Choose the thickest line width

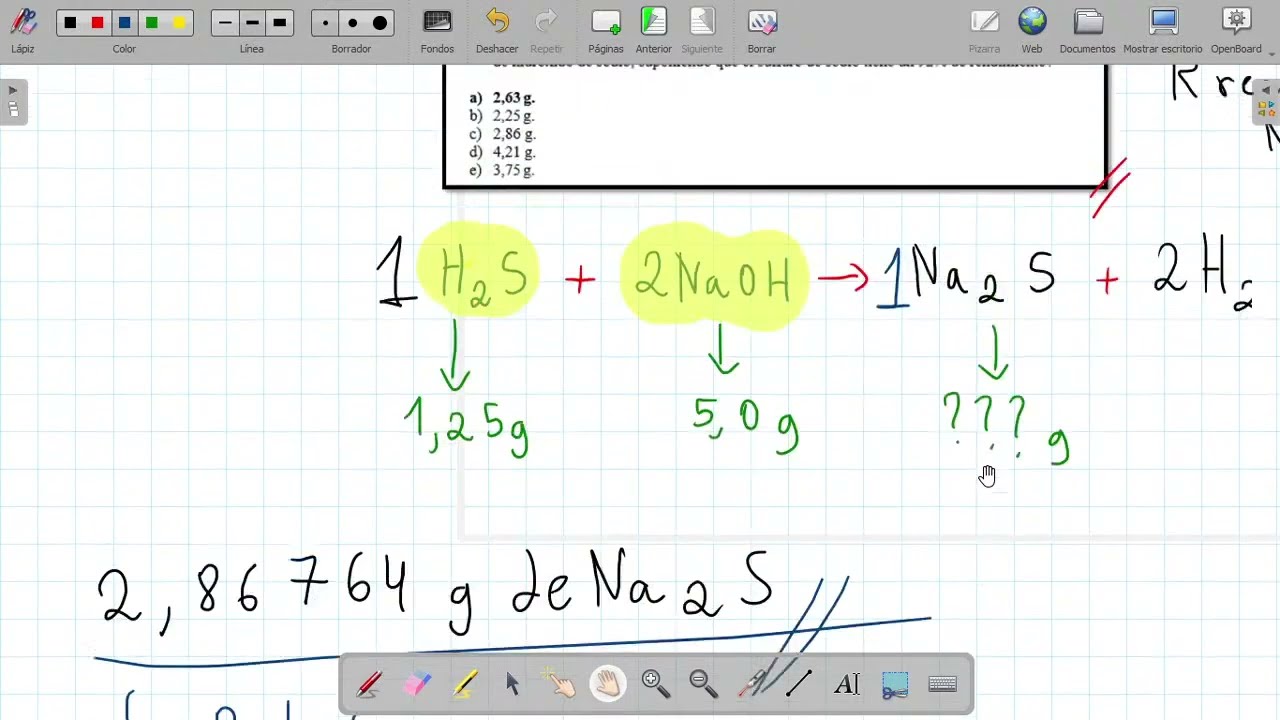(x=279, y=23)
